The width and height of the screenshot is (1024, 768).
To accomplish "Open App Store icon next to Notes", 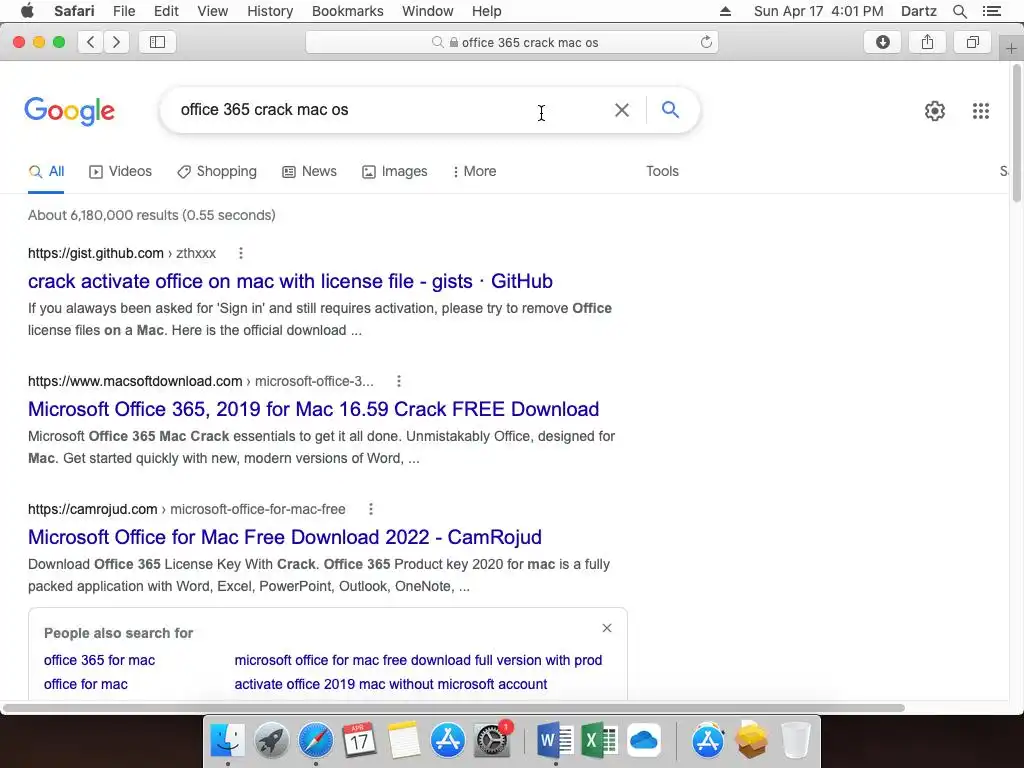I will pos(447,741).
